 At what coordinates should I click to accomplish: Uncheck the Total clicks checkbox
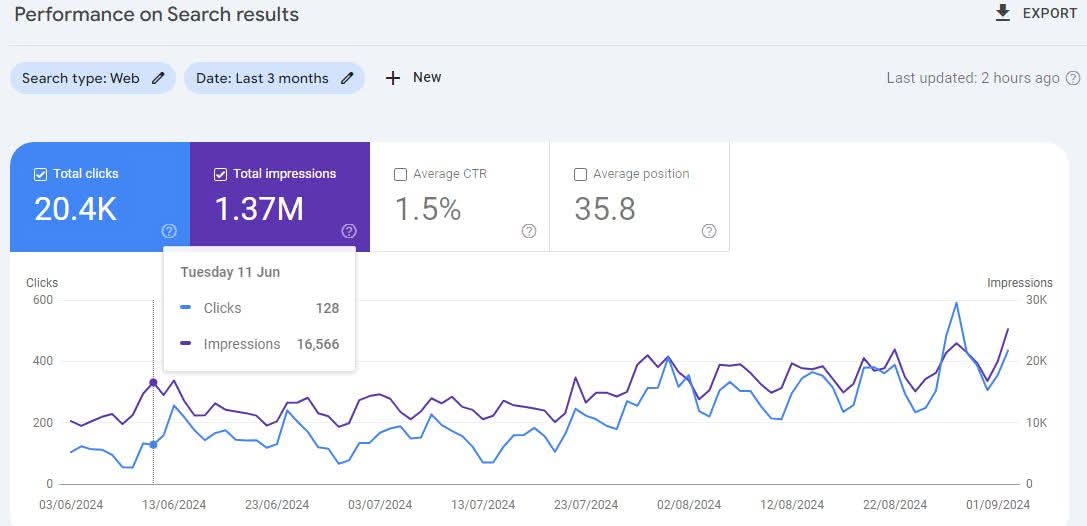tap(41, 174)
